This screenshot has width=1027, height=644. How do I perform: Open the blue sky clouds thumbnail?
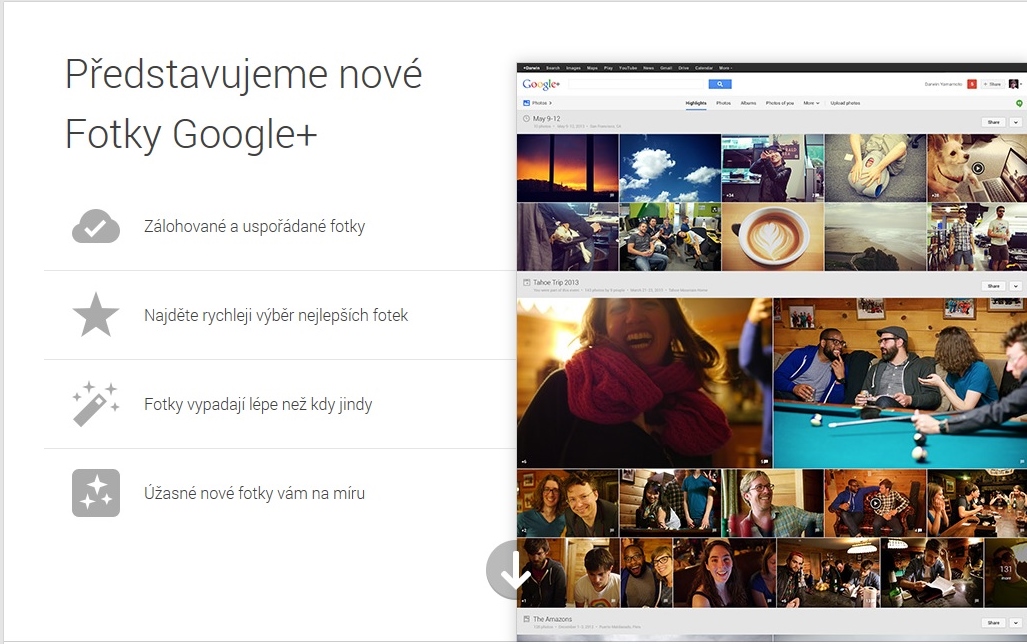pos(670,168)
